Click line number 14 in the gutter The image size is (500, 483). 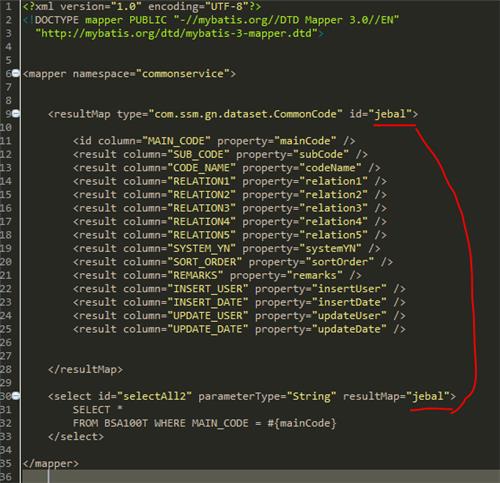(x=6, y=181)
